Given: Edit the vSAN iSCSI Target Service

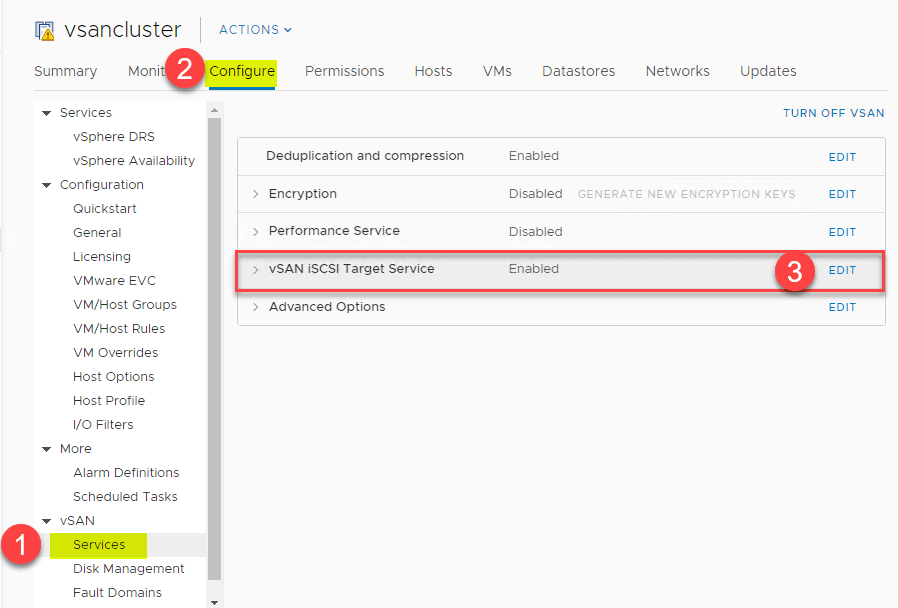Looking at the screenshot, I should point(842,270).
